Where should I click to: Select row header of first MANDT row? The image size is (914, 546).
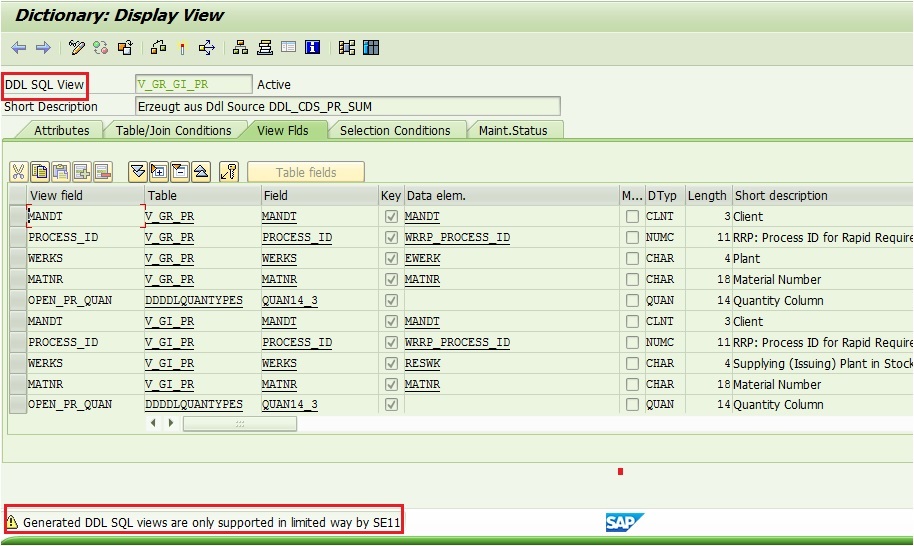18,216
